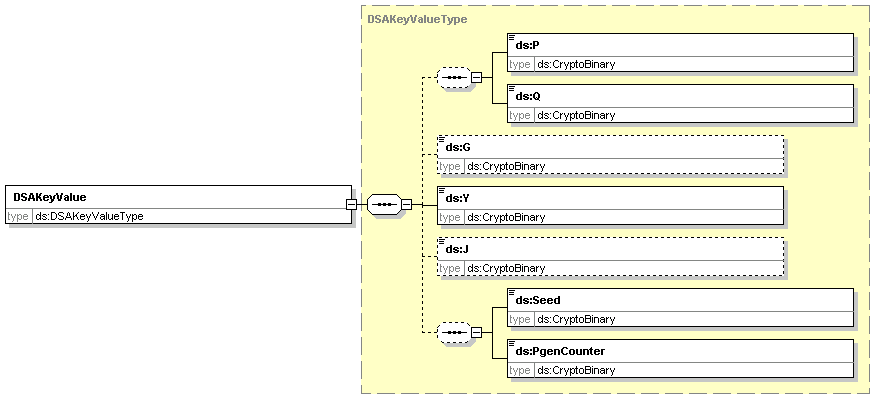Select the ds:Q element box
The width and height of the screenshot is (888, 399).
tap(680, 104)
